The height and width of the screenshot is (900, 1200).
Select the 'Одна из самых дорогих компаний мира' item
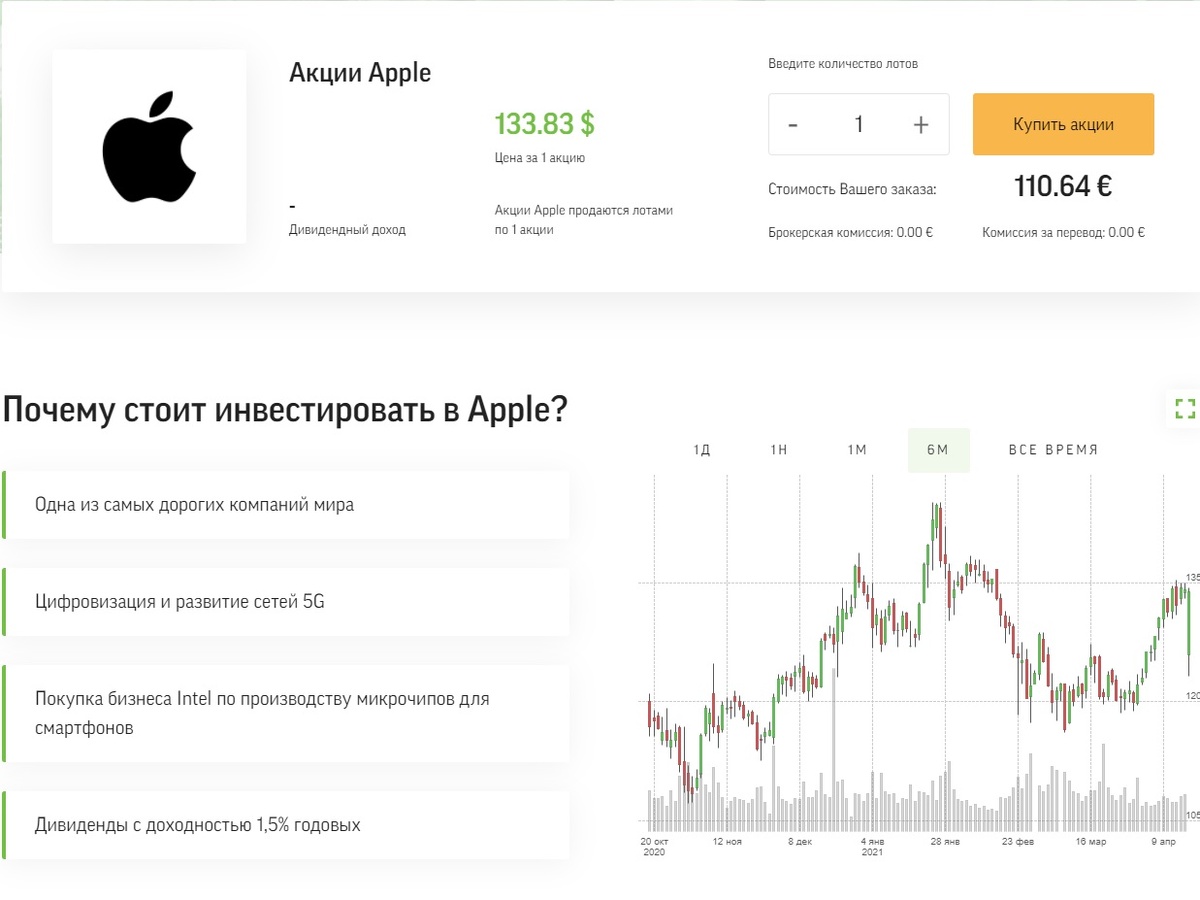pos(285,504)
